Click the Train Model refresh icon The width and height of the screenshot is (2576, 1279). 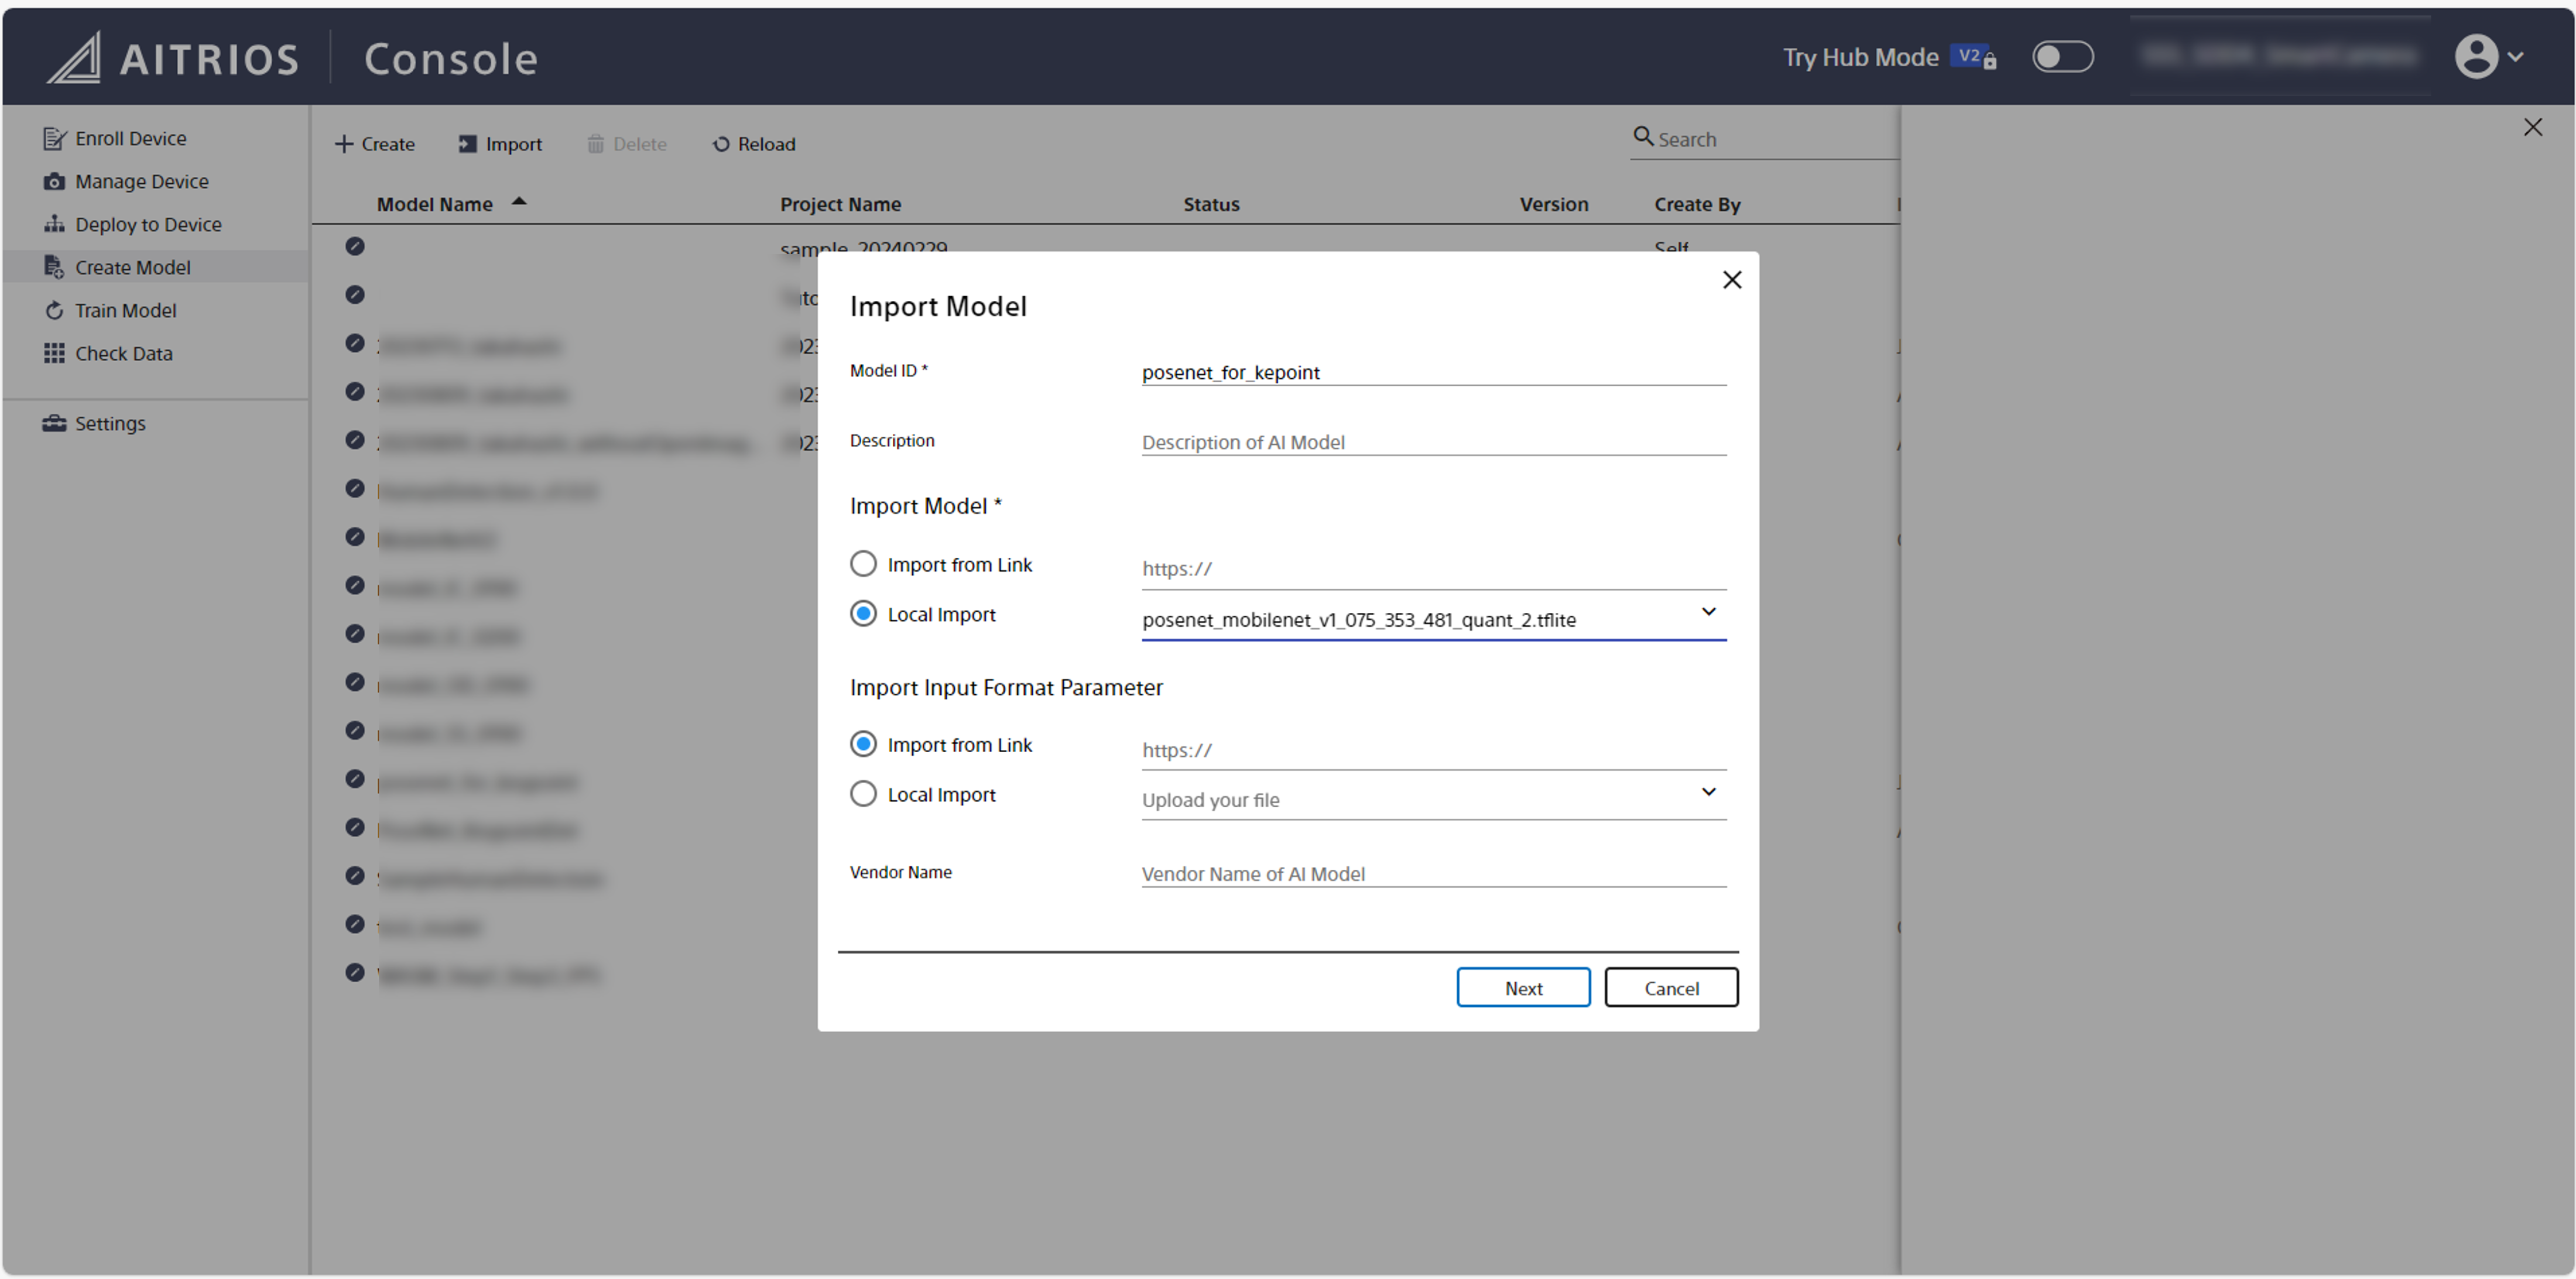54,310
